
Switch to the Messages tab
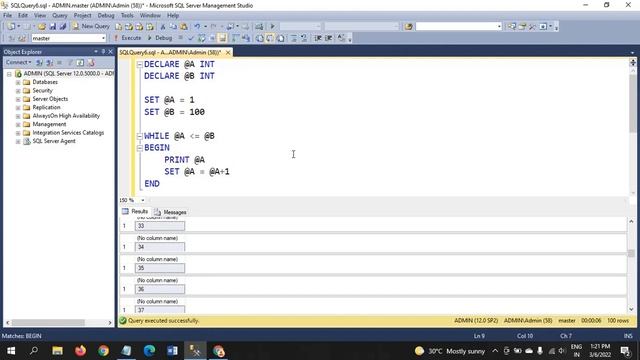click(x=170, y=212)
